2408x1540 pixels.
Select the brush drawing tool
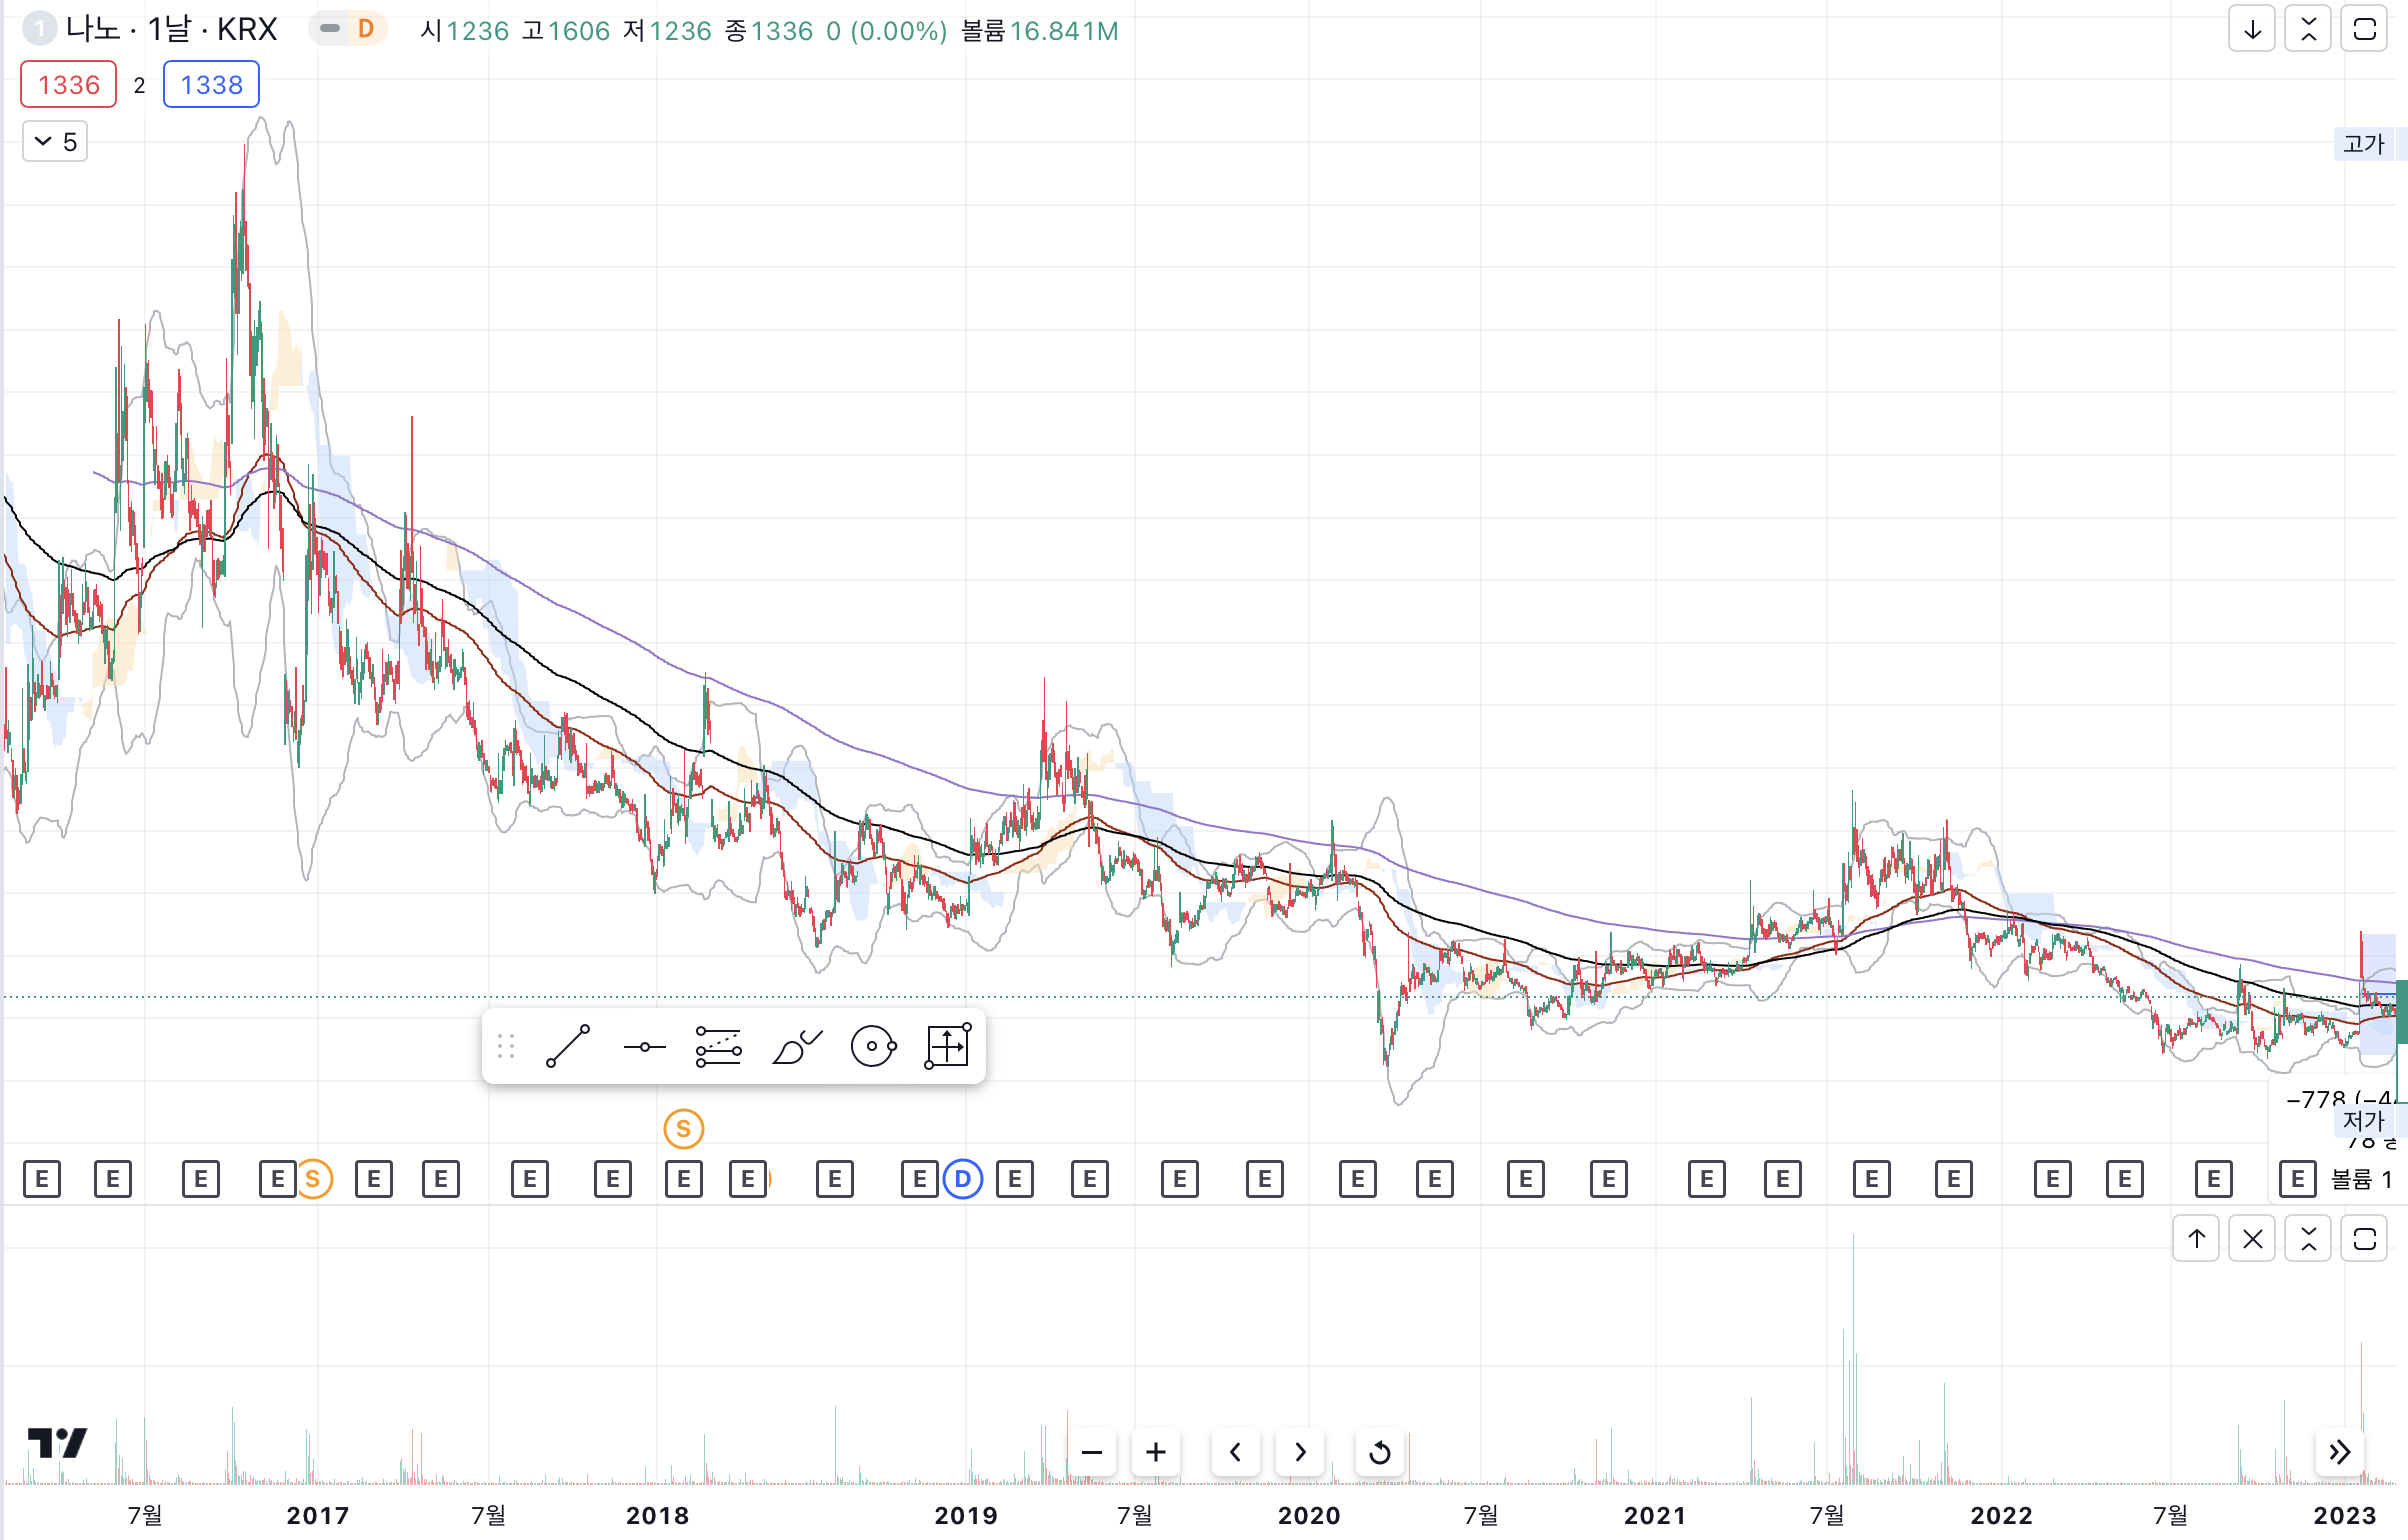coord(796,1047)
